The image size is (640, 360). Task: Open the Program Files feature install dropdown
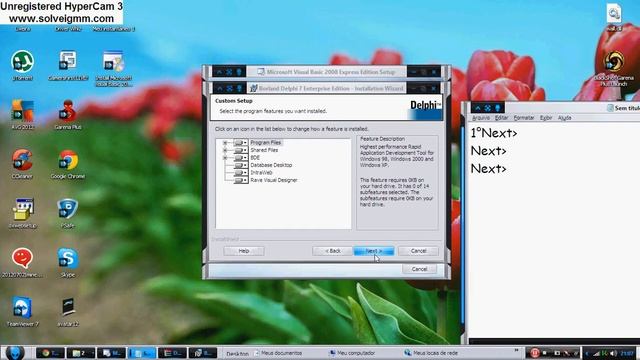(241, 143)
